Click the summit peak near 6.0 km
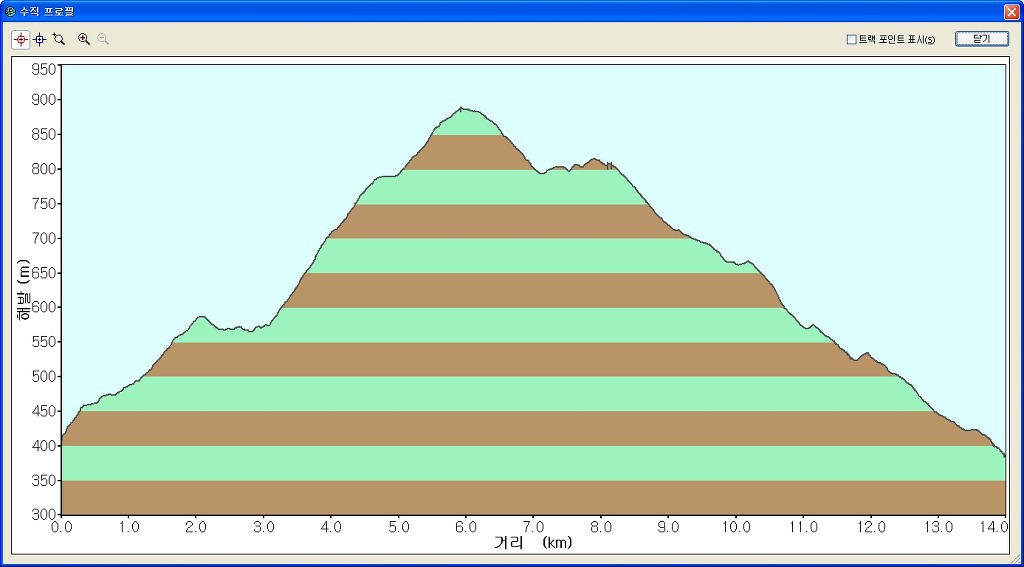Screen dimensions: 1024x567 (461, 108)
